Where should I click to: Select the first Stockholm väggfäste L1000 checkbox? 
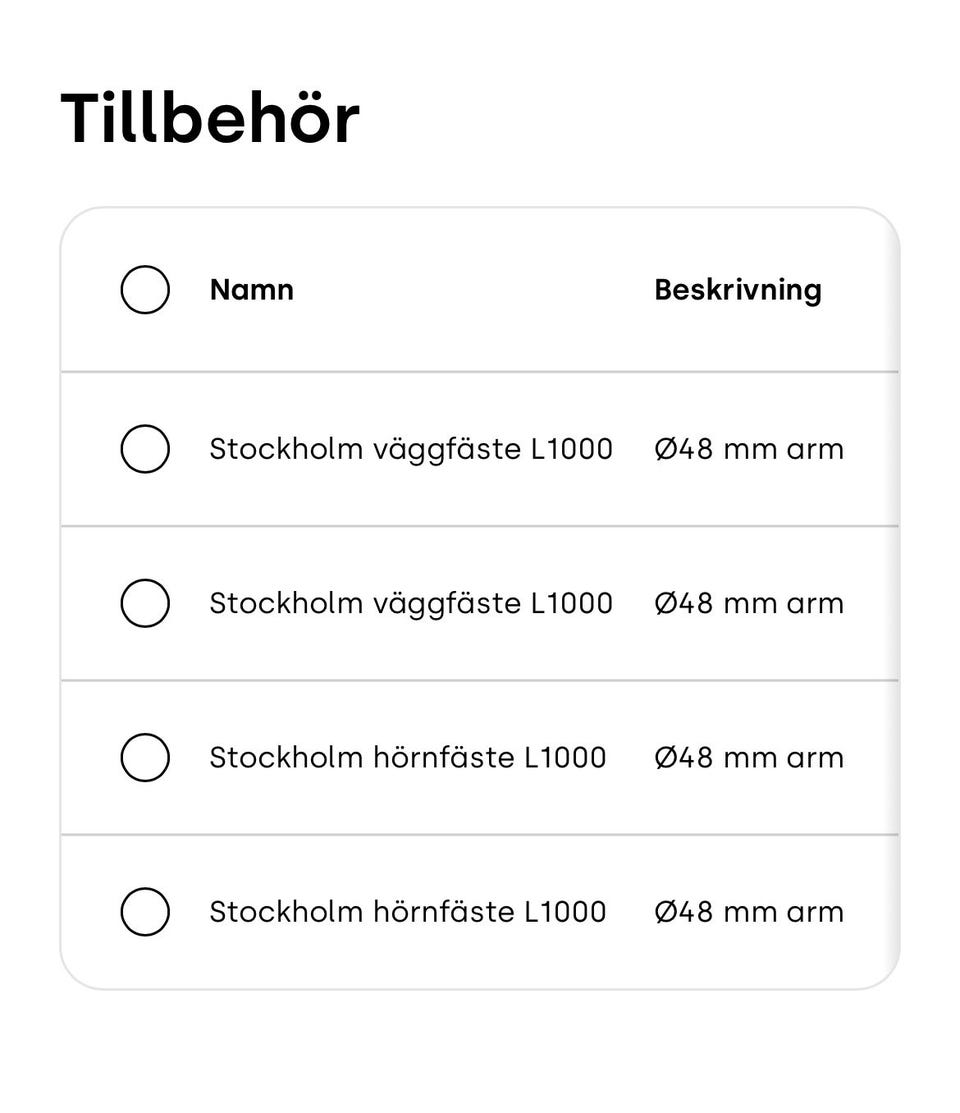(145, 449)
